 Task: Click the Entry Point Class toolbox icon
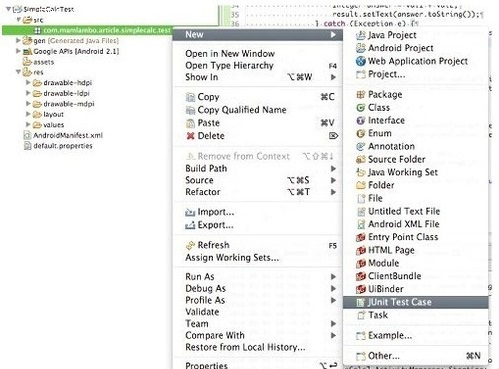pos(361,237)
